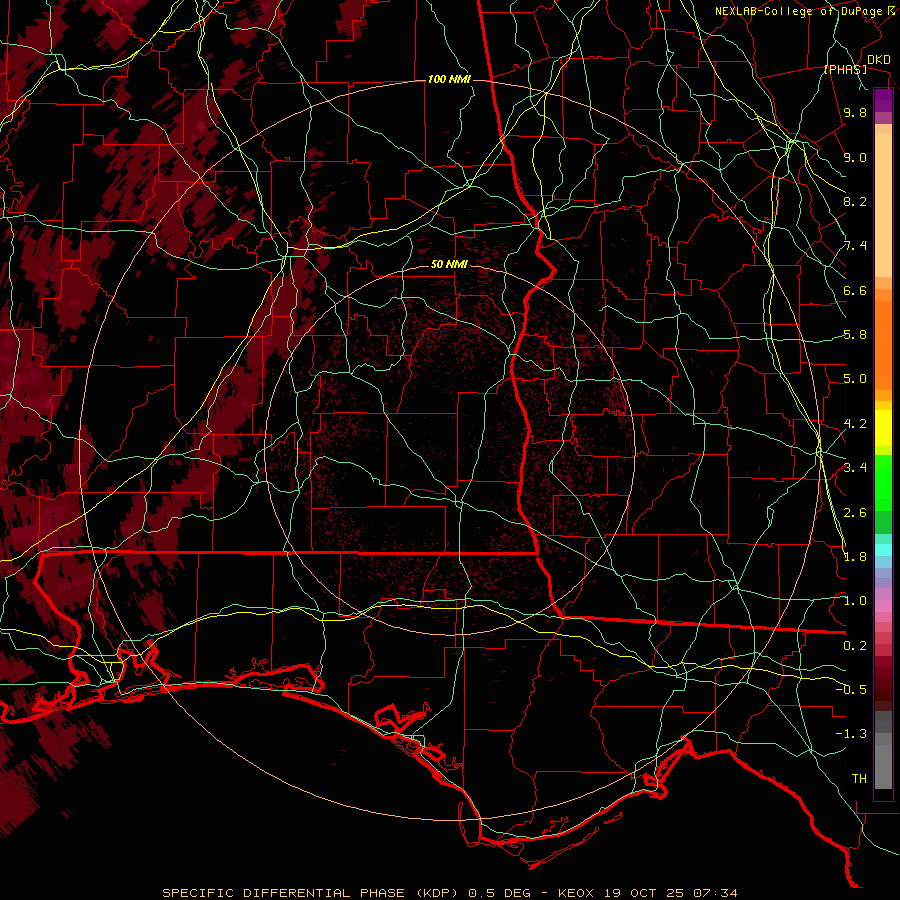Click the 2.6 value on the color scale

(x=855, y=513)
